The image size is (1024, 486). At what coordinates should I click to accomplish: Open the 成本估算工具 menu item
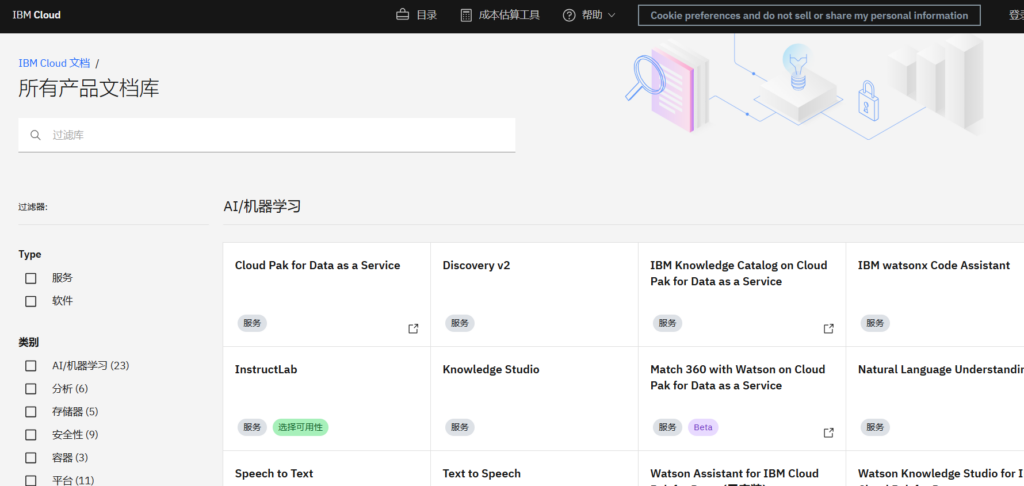(509, 15)
